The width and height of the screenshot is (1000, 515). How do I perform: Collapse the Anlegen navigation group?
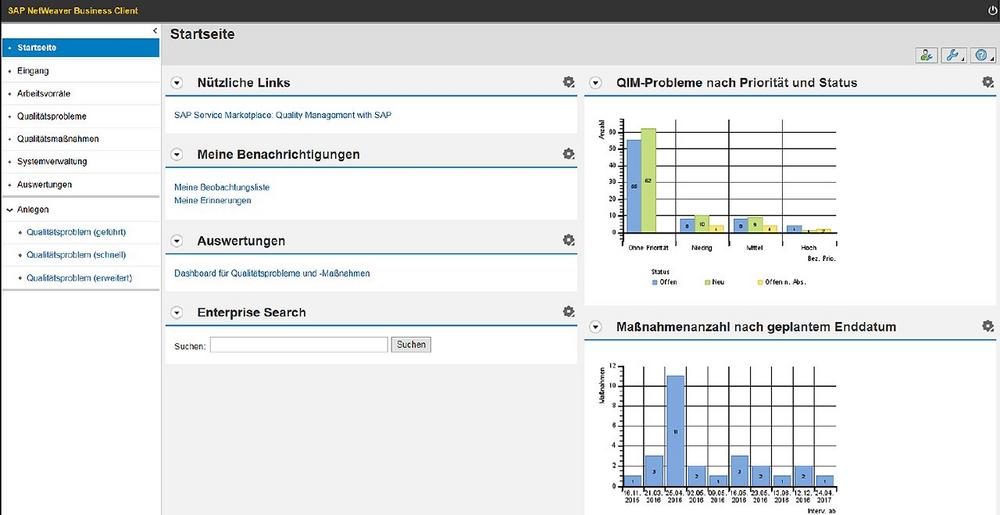click(x=9, y=210)
